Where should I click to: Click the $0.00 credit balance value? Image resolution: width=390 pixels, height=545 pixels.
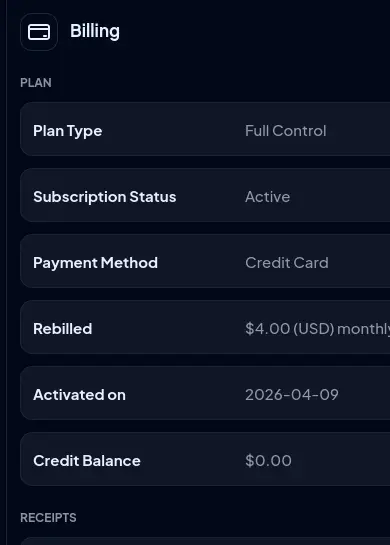pos(268,461)
